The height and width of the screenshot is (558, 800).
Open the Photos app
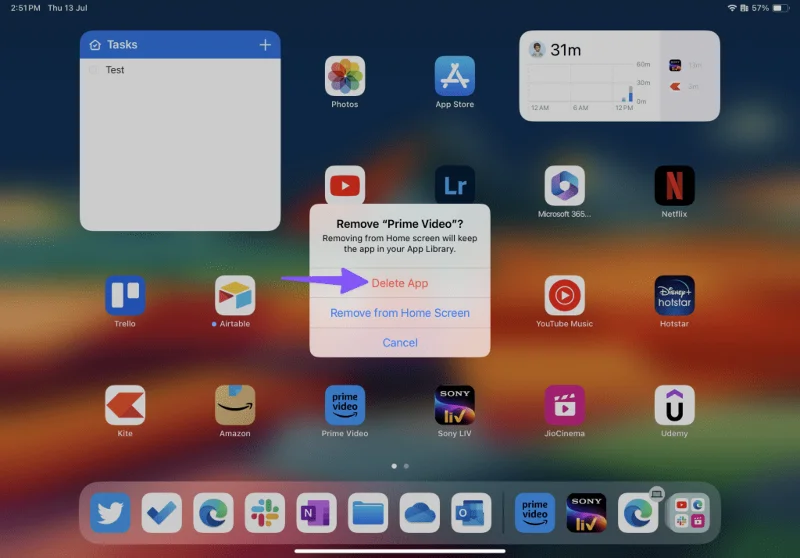(x=345, y=76)
